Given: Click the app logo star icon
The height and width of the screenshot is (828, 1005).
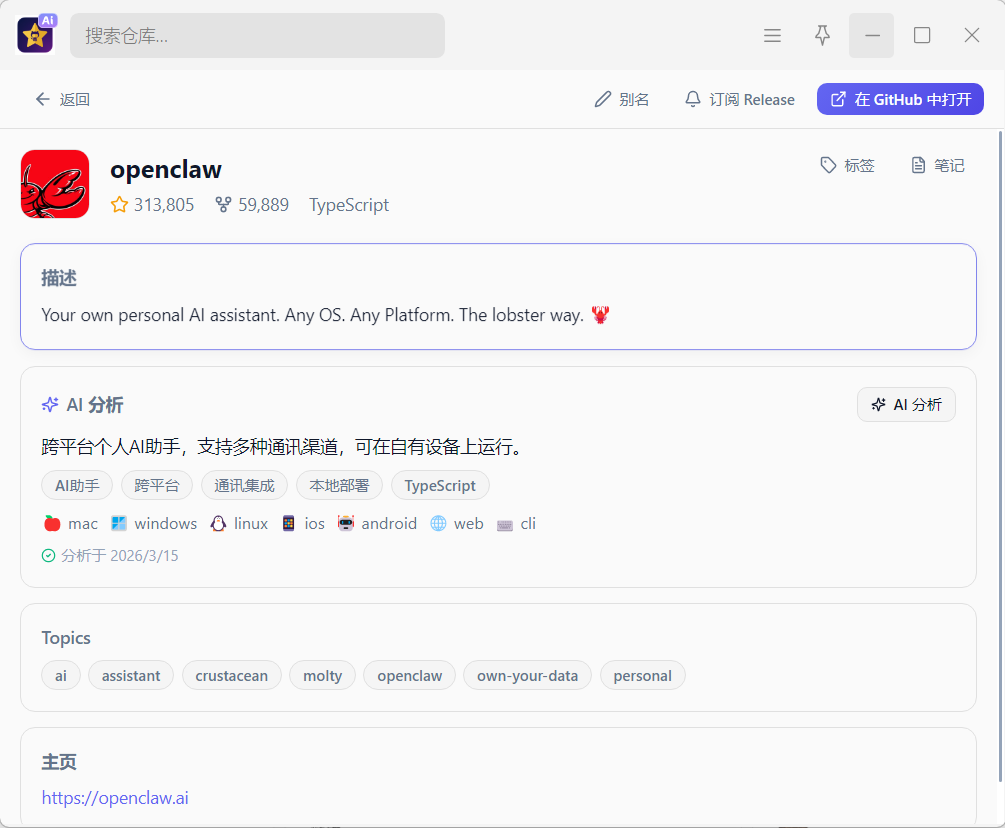Looking at the screenshot, I should point(35,35).
